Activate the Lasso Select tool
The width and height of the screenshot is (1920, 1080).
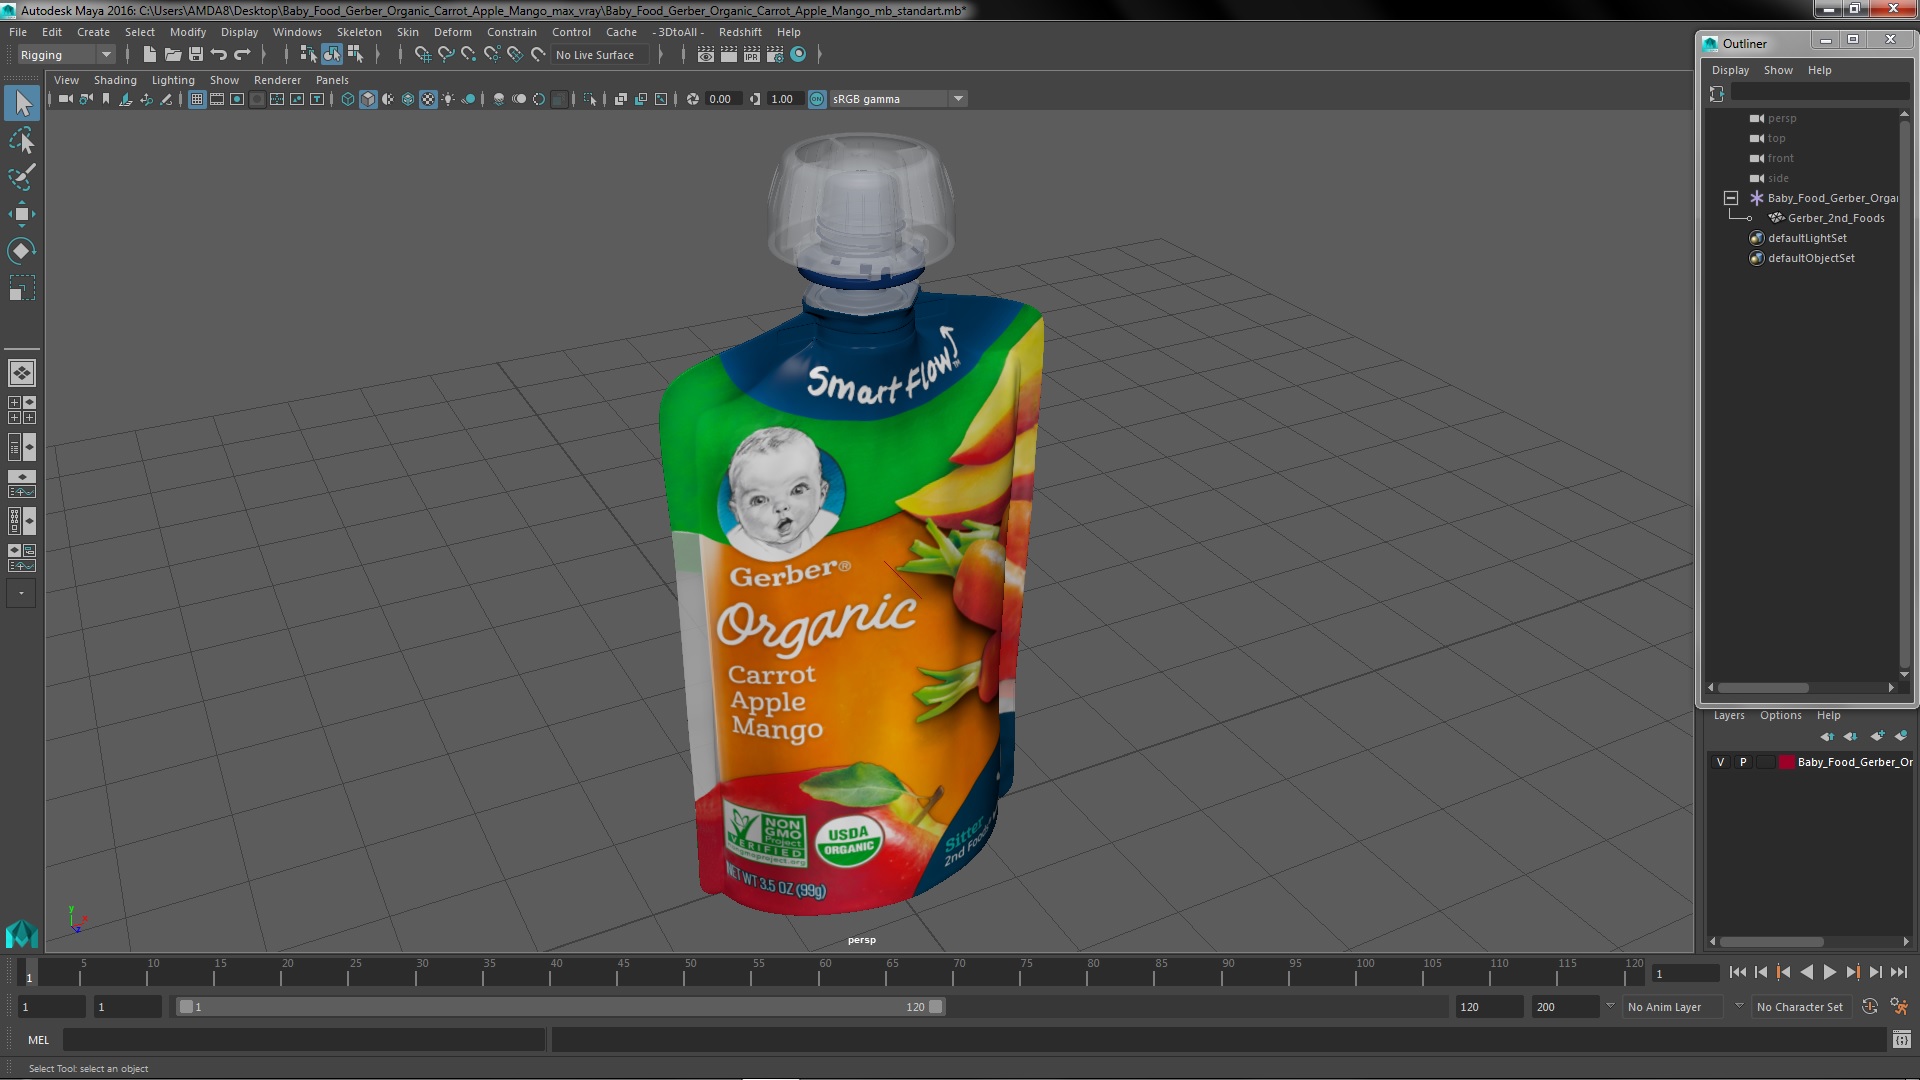(x=22, y=140)
